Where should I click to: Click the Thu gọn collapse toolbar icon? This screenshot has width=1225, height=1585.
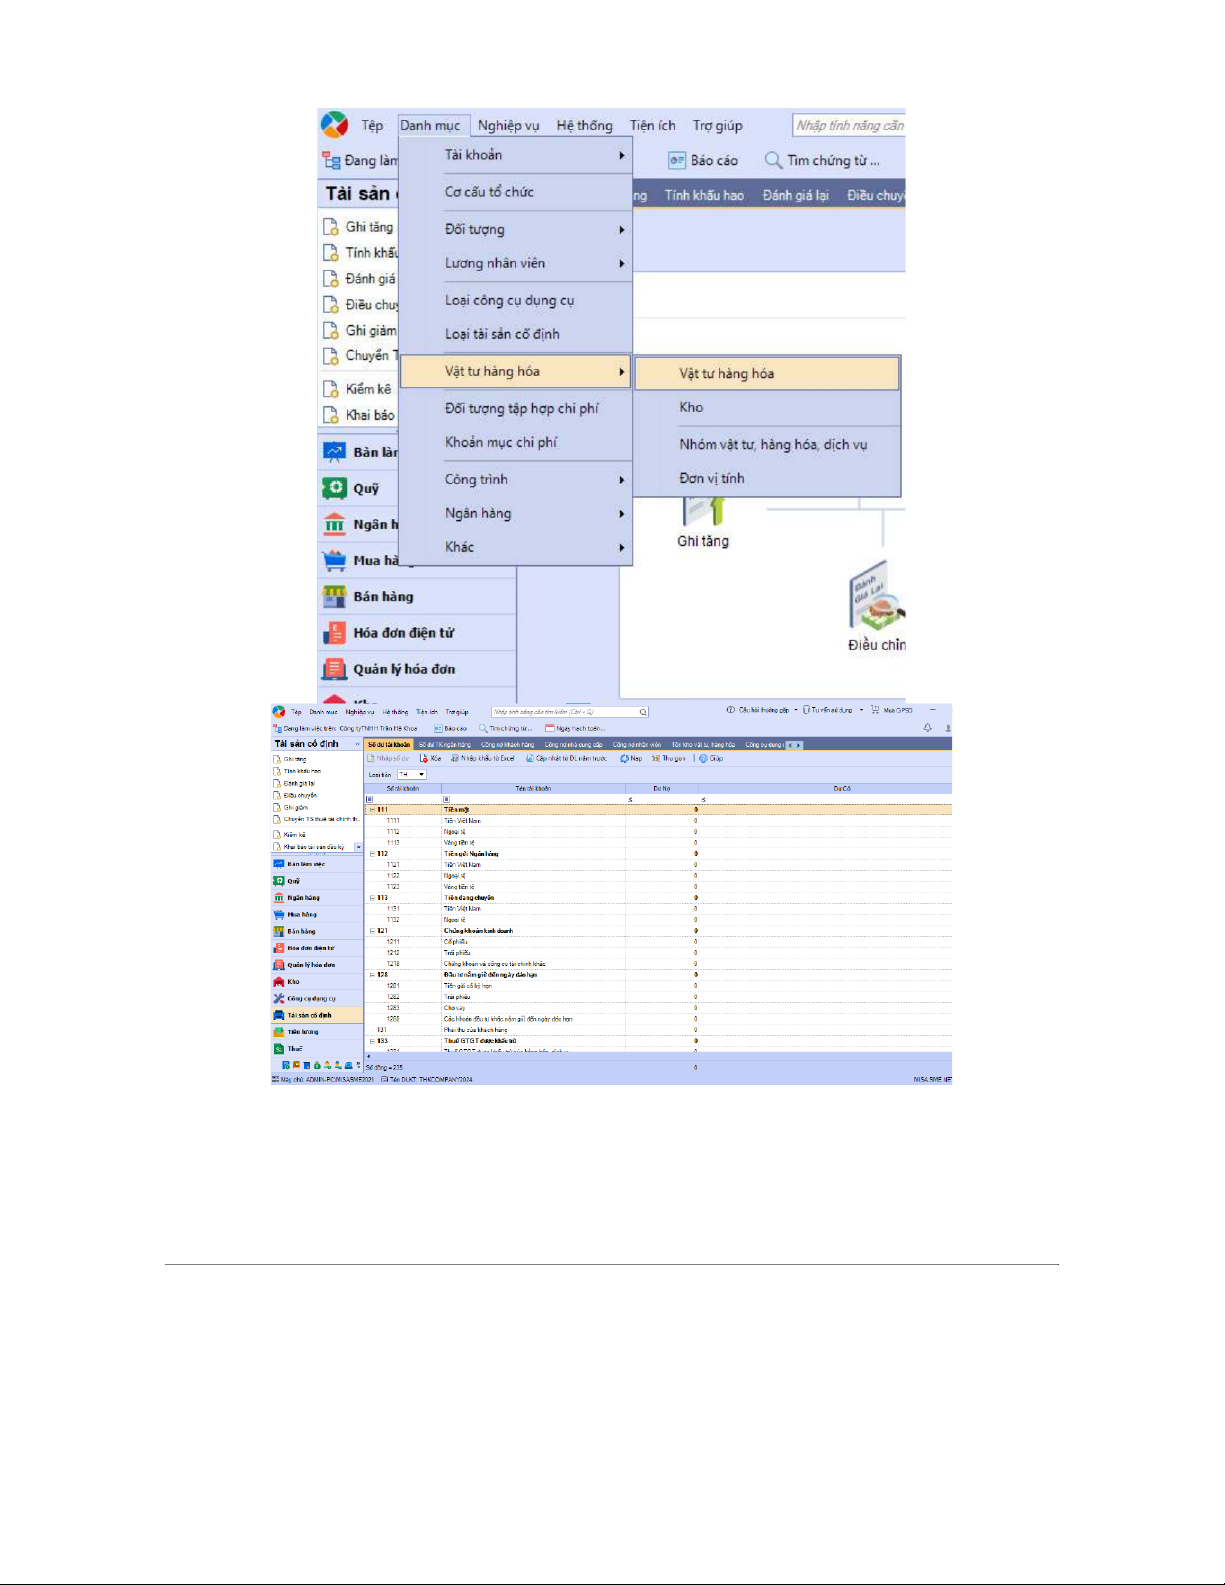[656, 759]
